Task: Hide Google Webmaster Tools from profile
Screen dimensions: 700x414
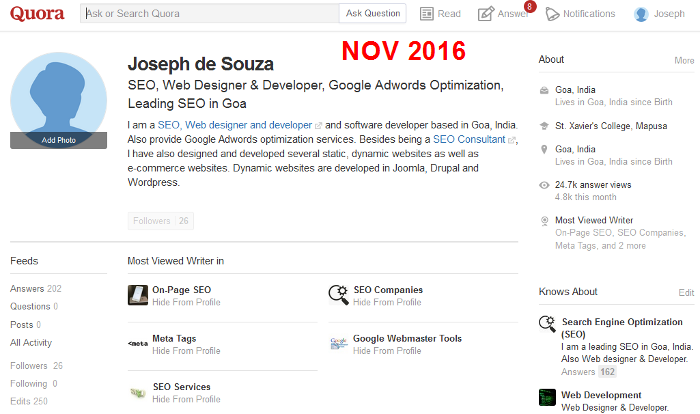Action: [x=387, y=351]
